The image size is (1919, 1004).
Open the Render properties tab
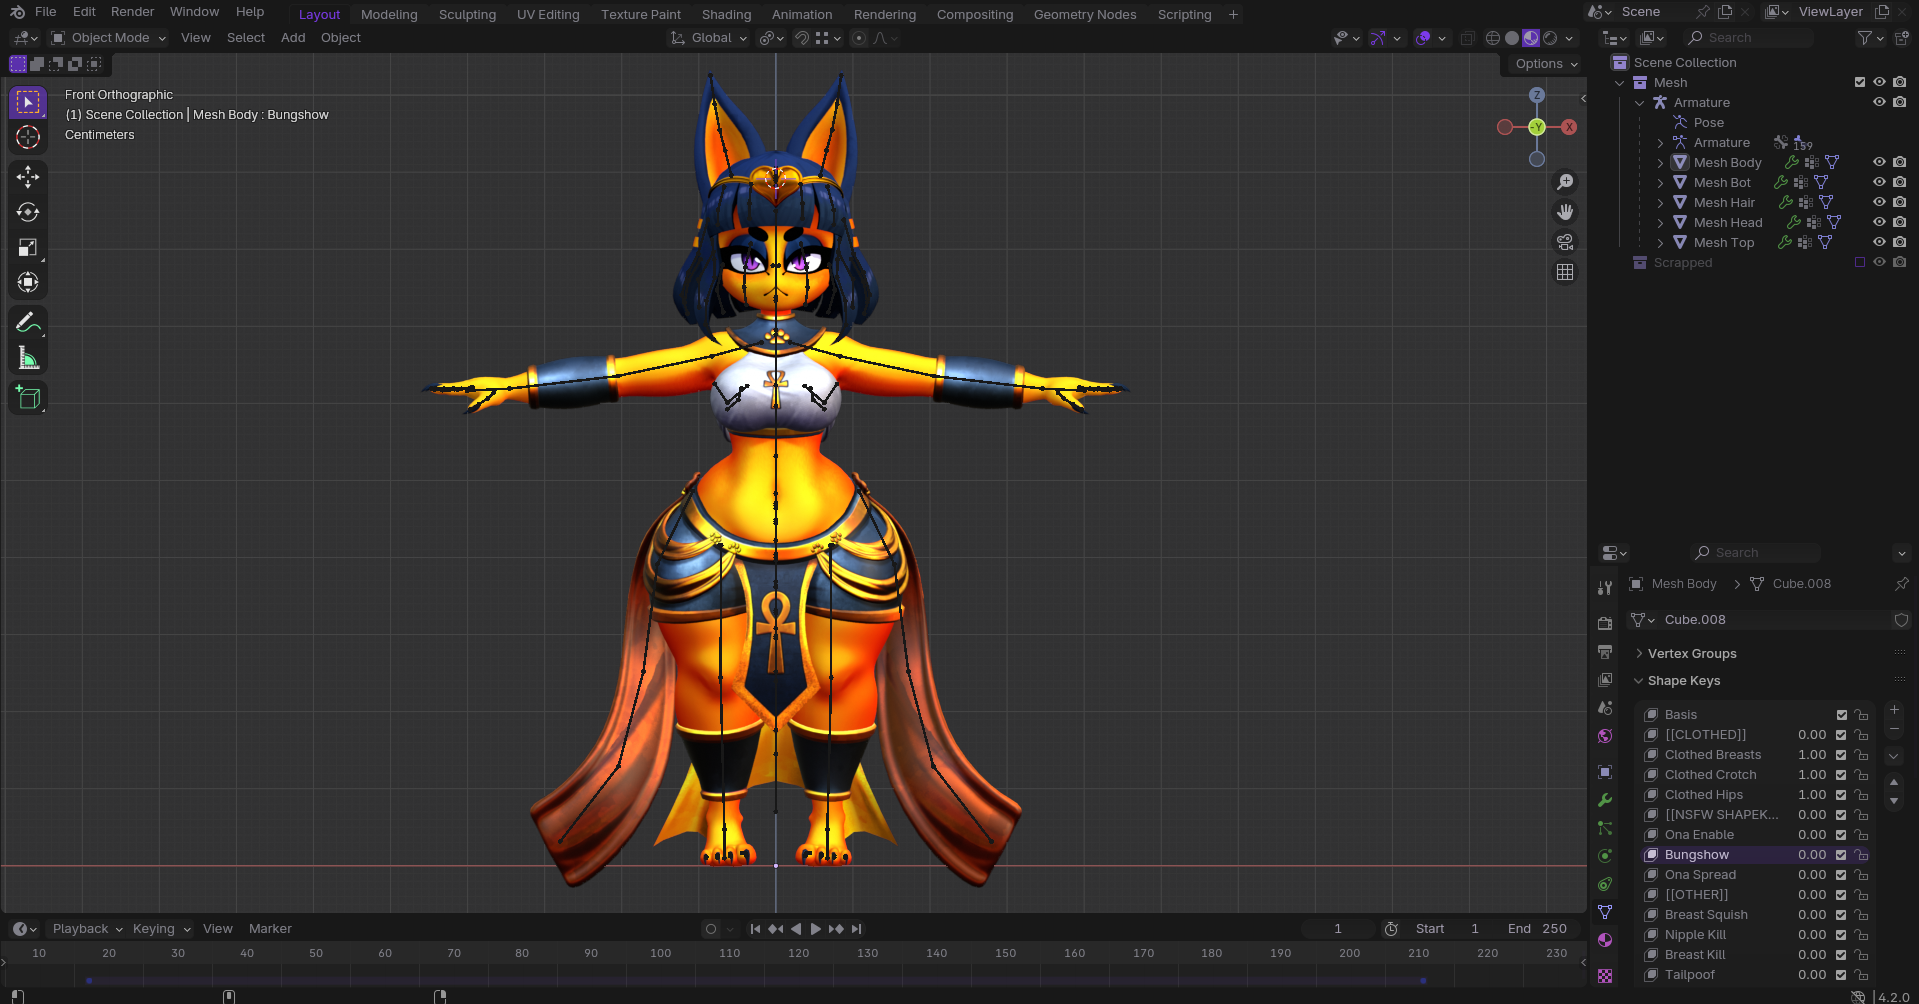[x=1605, y=623]
